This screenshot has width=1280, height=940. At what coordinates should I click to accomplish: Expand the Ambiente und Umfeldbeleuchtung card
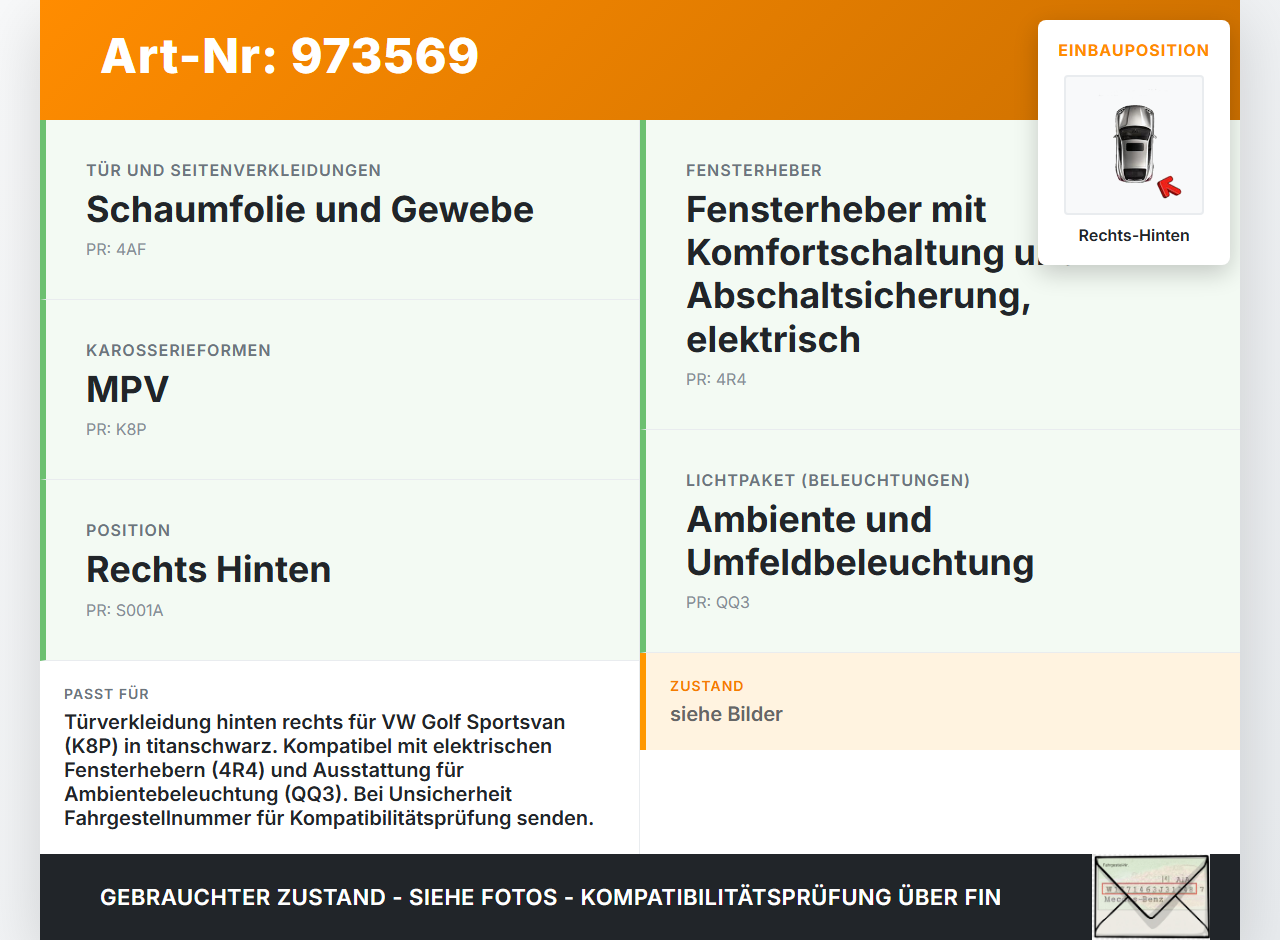[860, 540]
